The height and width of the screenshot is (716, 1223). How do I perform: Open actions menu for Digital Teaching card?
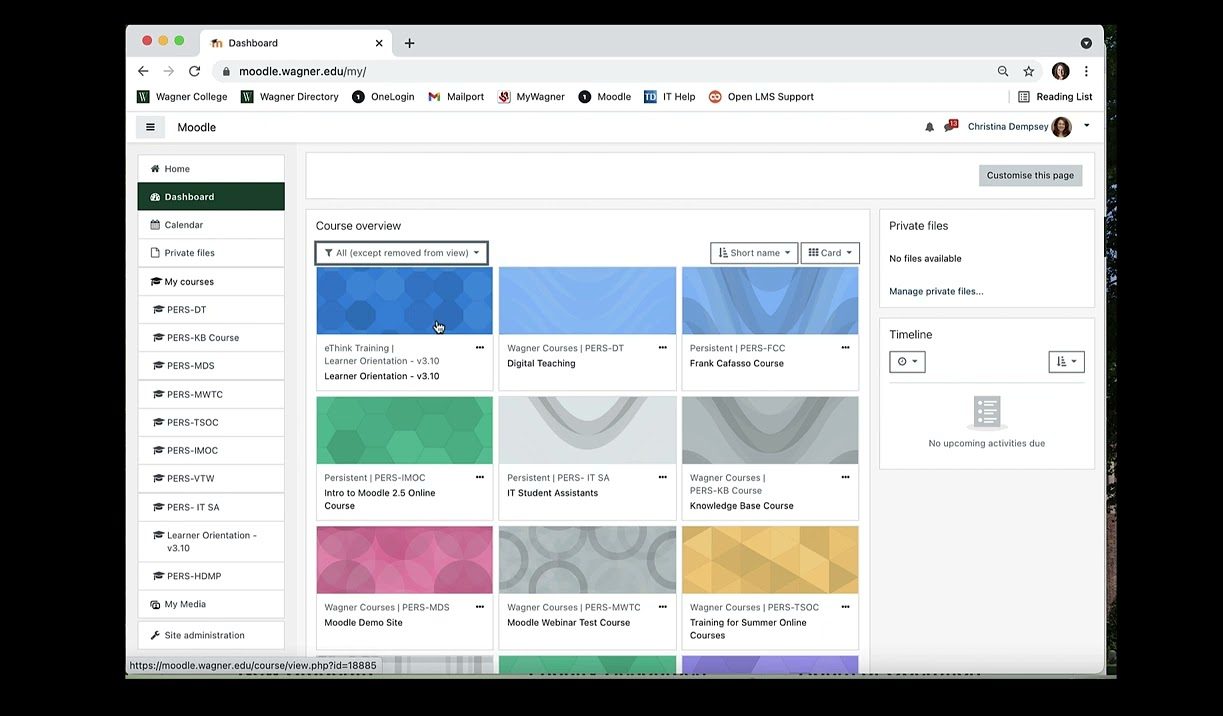(x=662, y=348)
